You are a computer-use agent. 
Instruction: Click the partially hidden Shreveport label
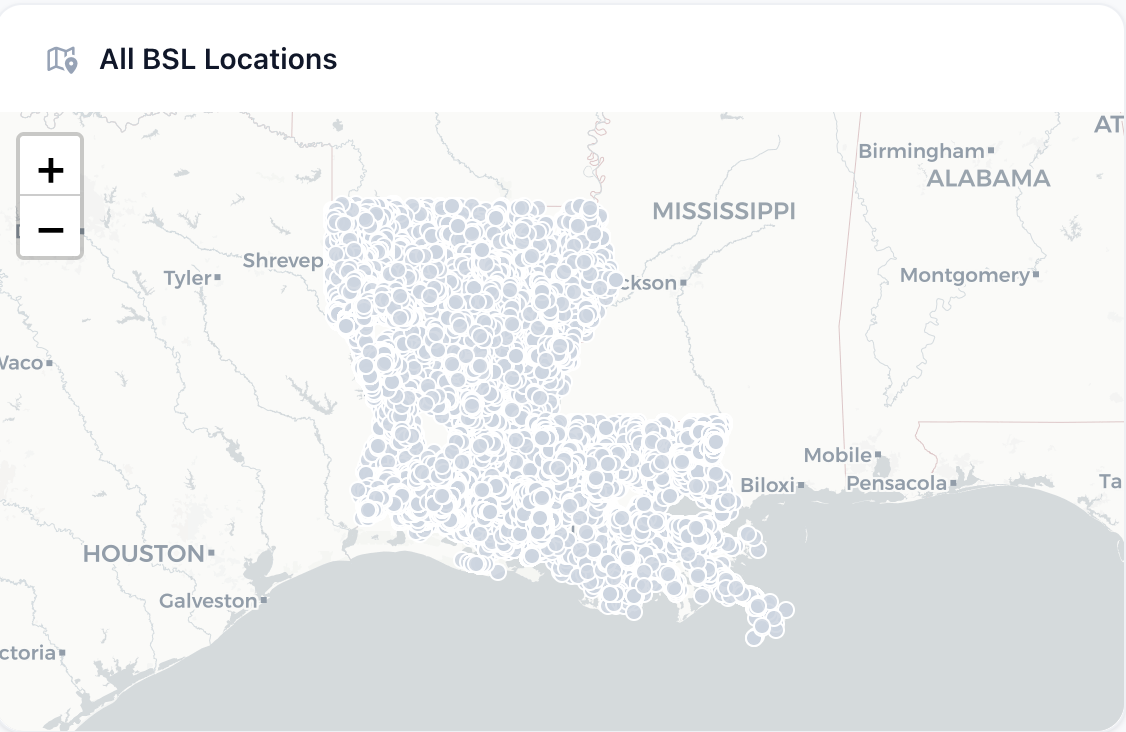[x=283, y=261]
